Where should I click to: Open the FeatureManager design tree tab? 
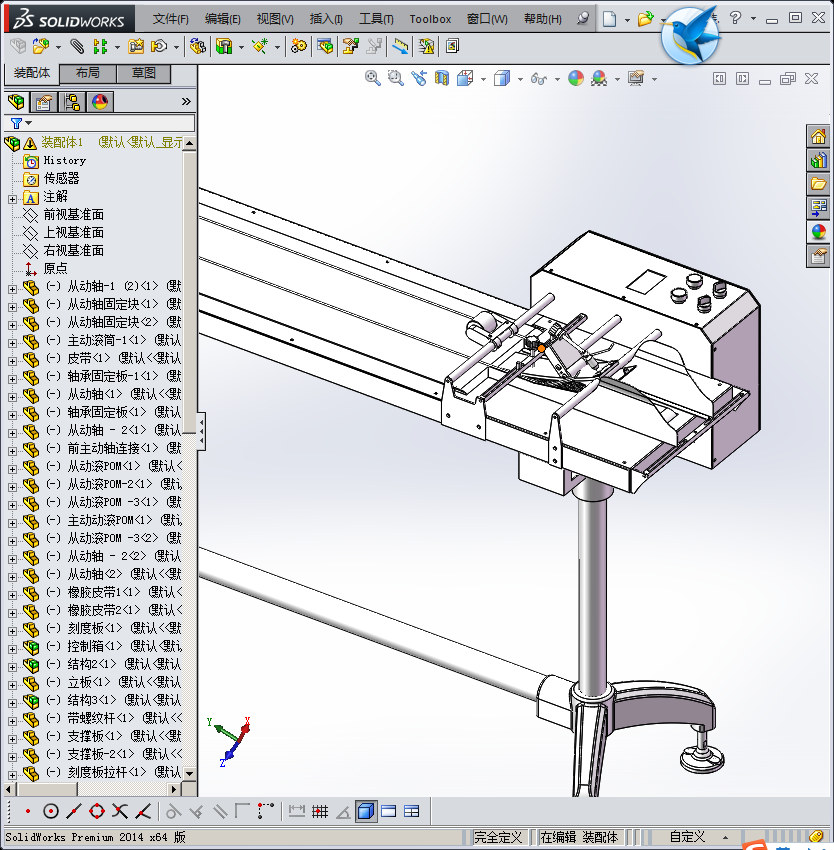[x=16, y=102]
